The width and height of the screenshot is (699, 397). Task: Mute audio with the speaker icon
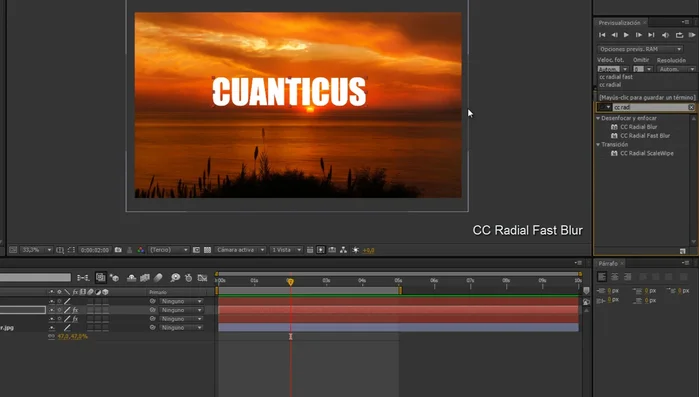pos(665,35)
